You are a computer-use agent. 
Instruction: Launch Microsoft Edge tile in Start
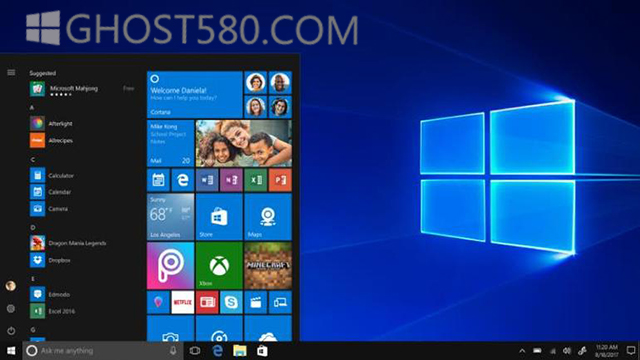pos(182,180)
